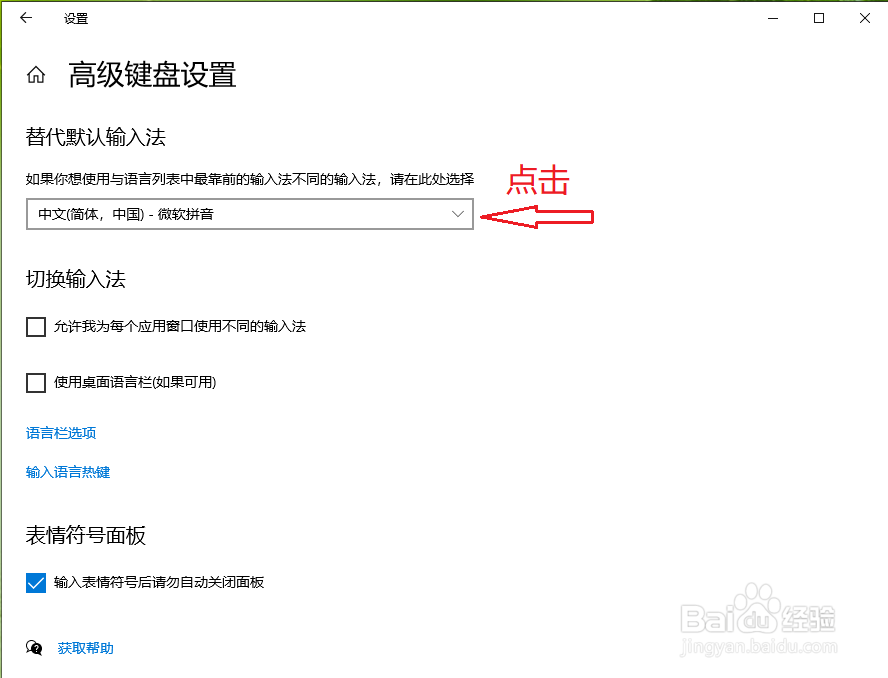Click the 切换输入法 section heading
Screen dimensions: 888x678
[76, 279]
